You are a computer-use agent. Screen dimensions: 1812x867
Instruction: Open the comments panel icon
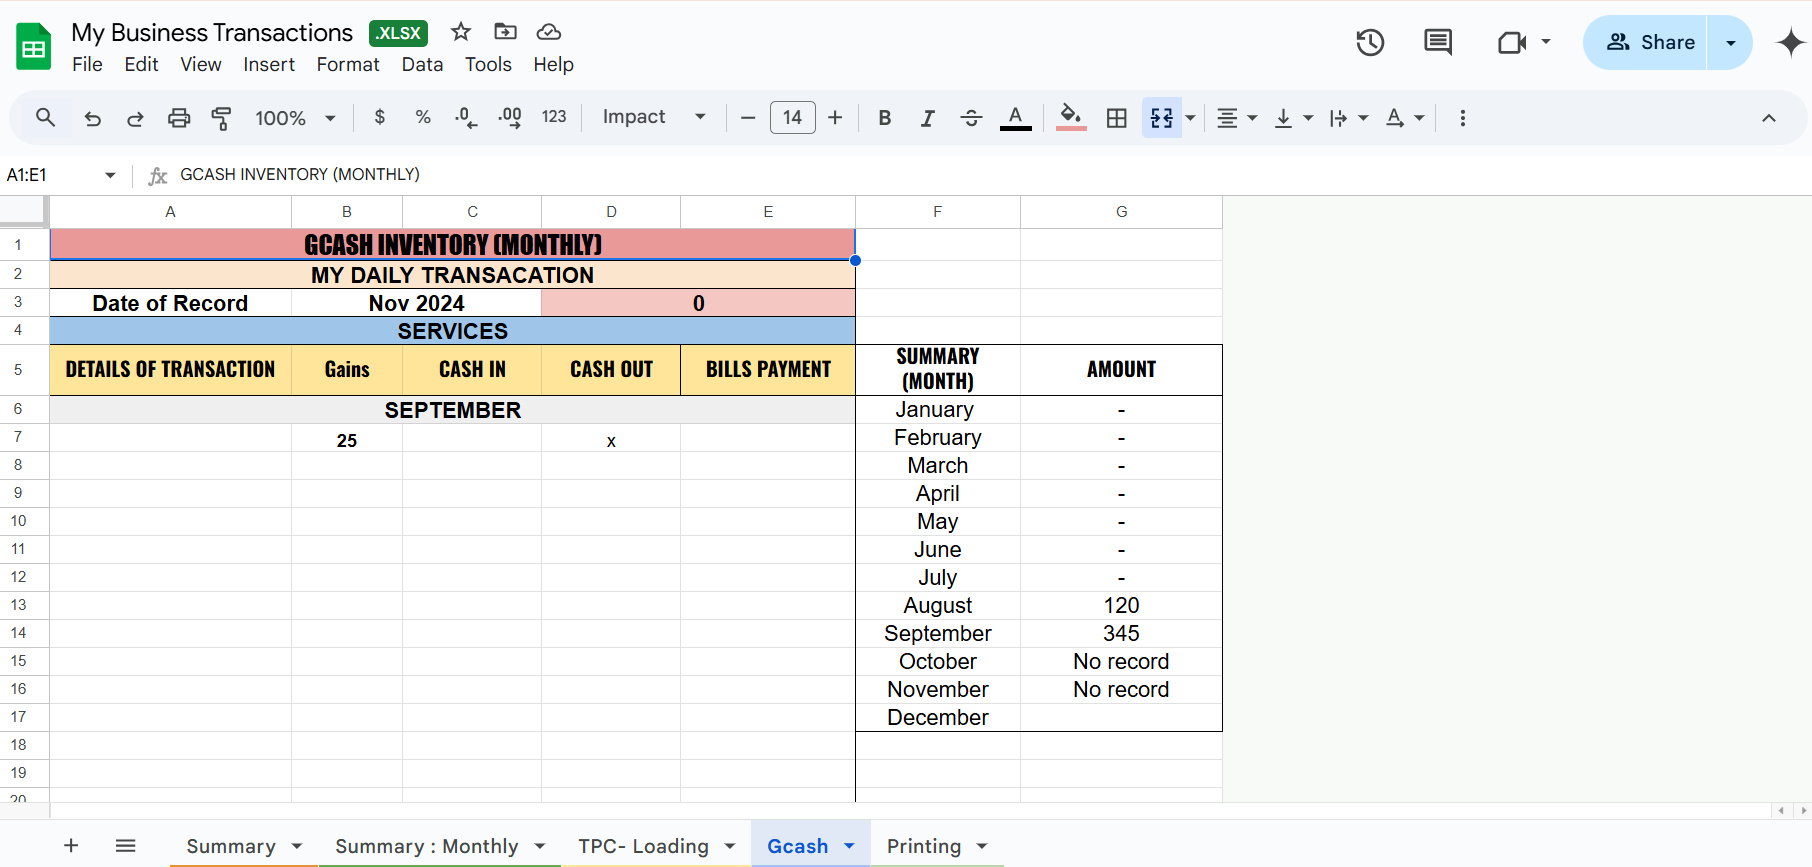[1438, 42]
